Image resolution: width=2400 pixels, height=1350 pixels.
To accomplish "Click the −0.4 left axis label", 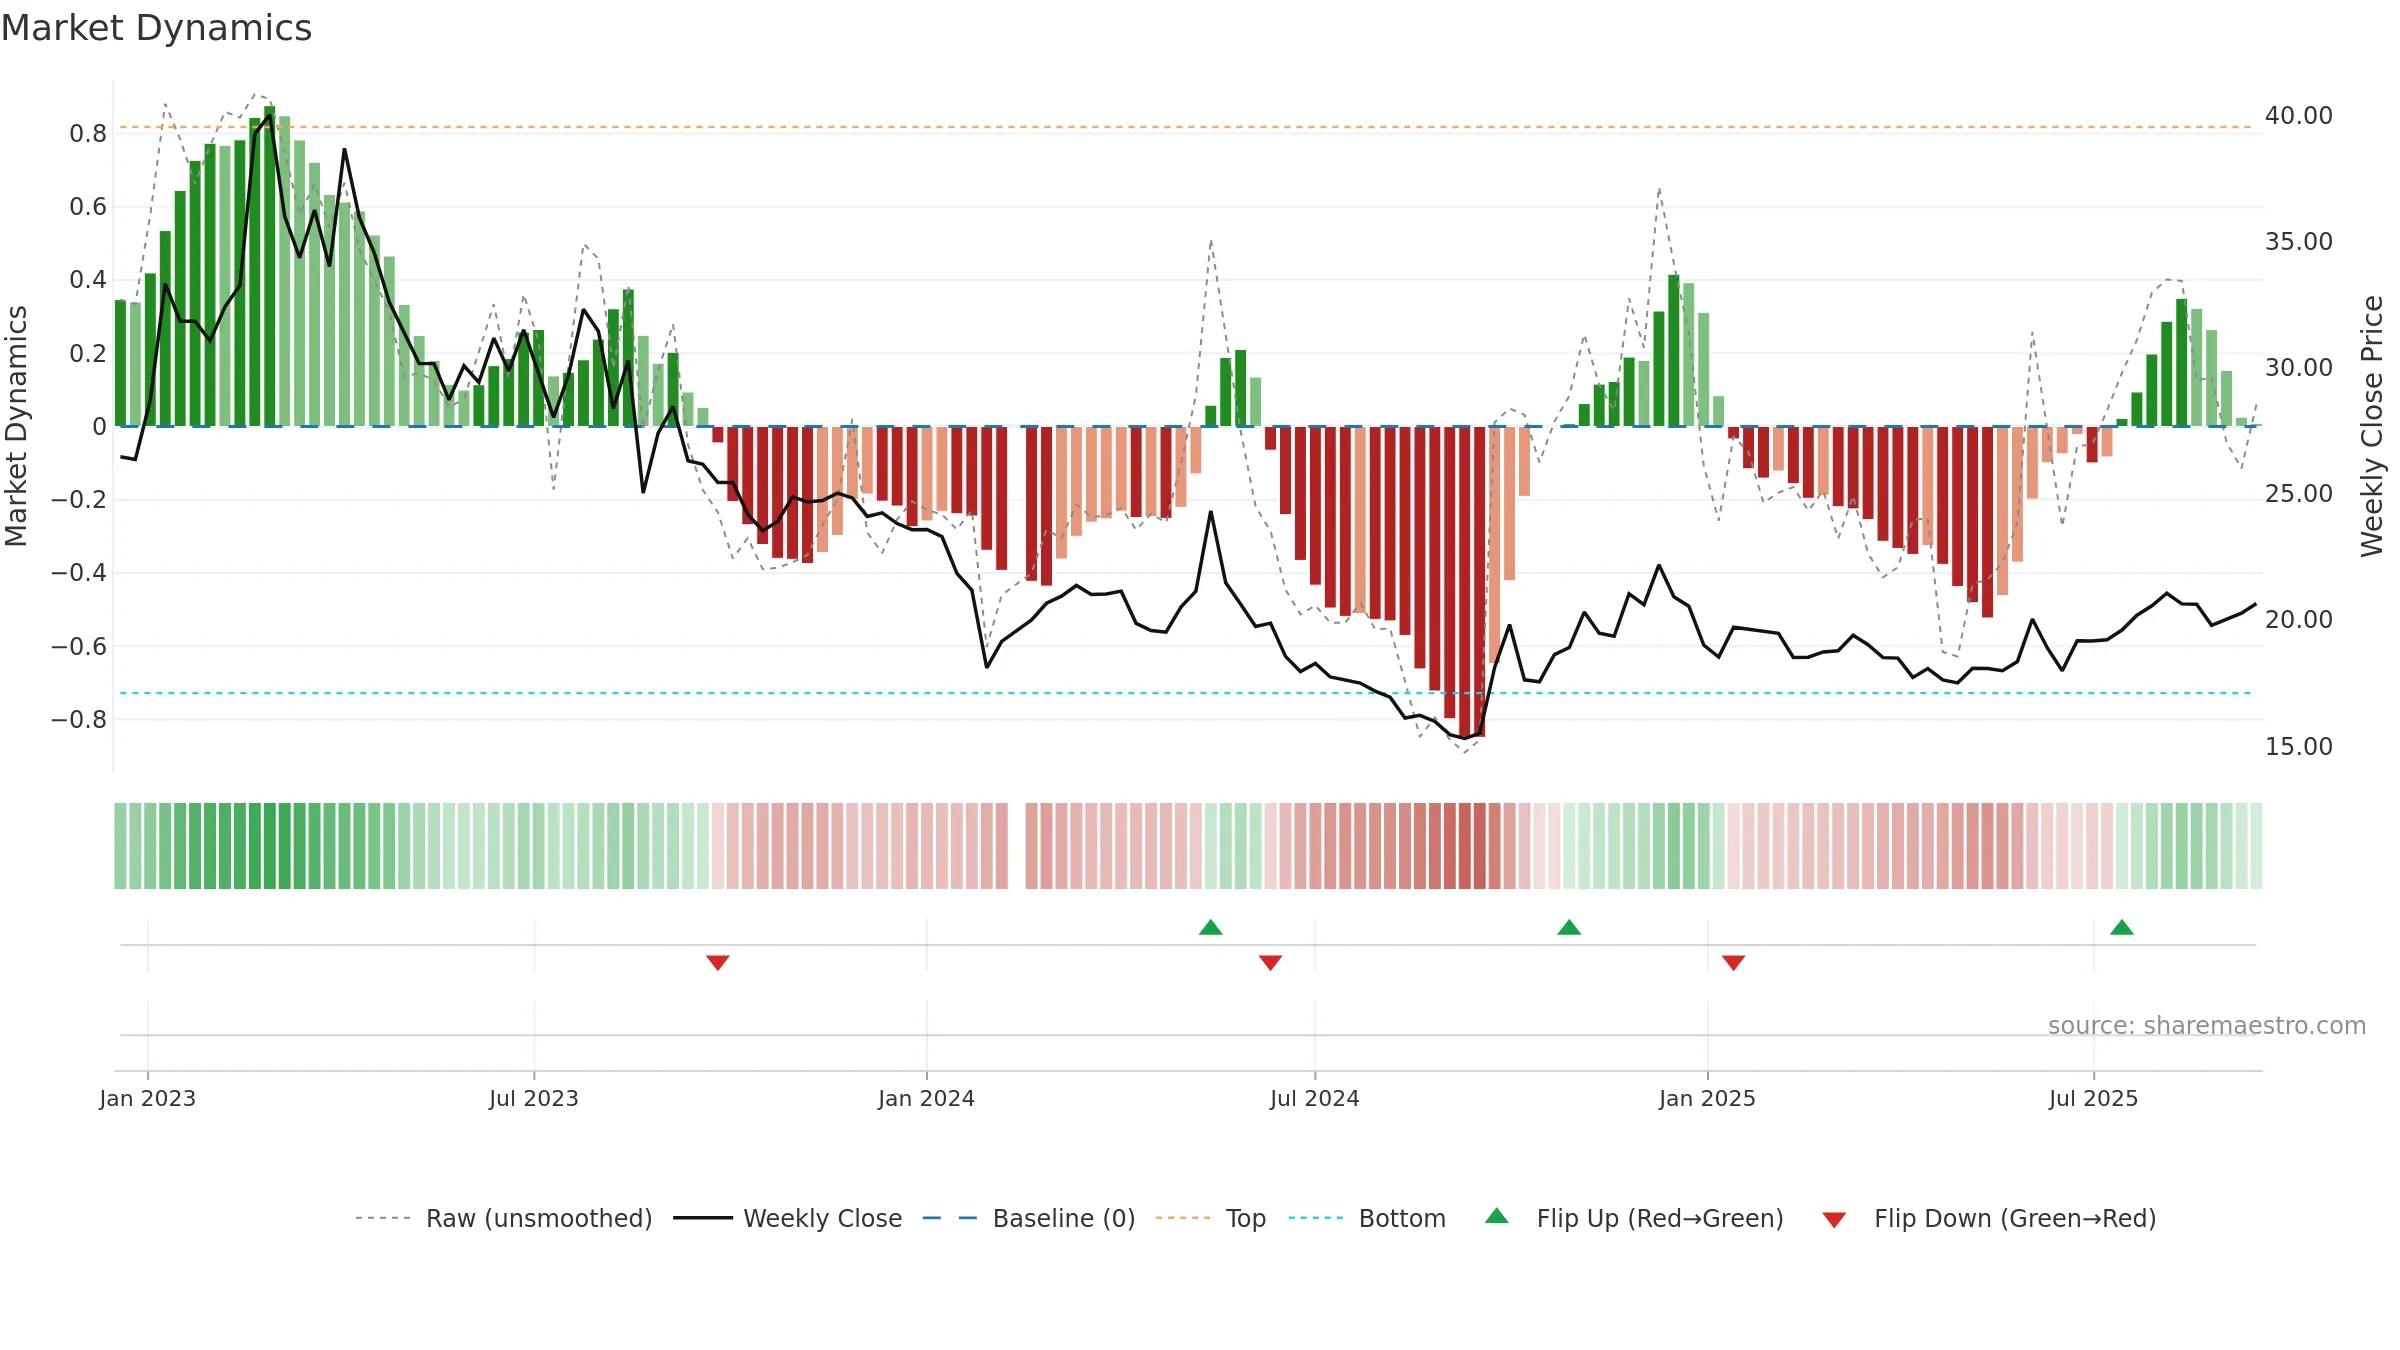I will coord(79,573).
